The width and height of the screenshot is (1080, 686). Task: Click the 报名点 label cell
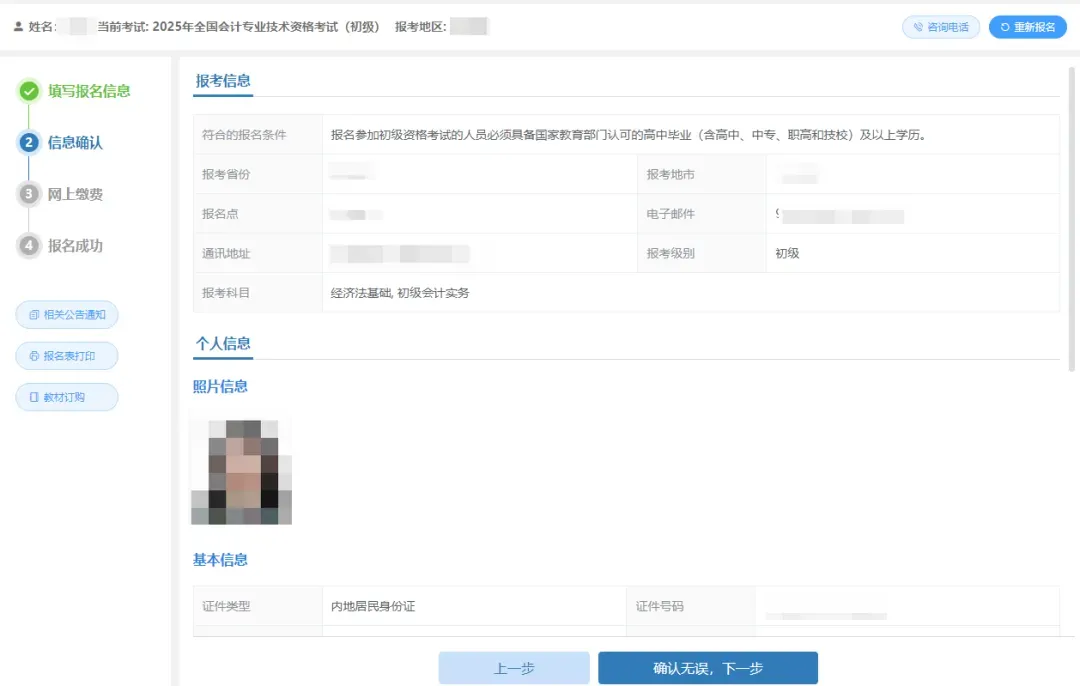pyautogui.click(x=258, y=214)
